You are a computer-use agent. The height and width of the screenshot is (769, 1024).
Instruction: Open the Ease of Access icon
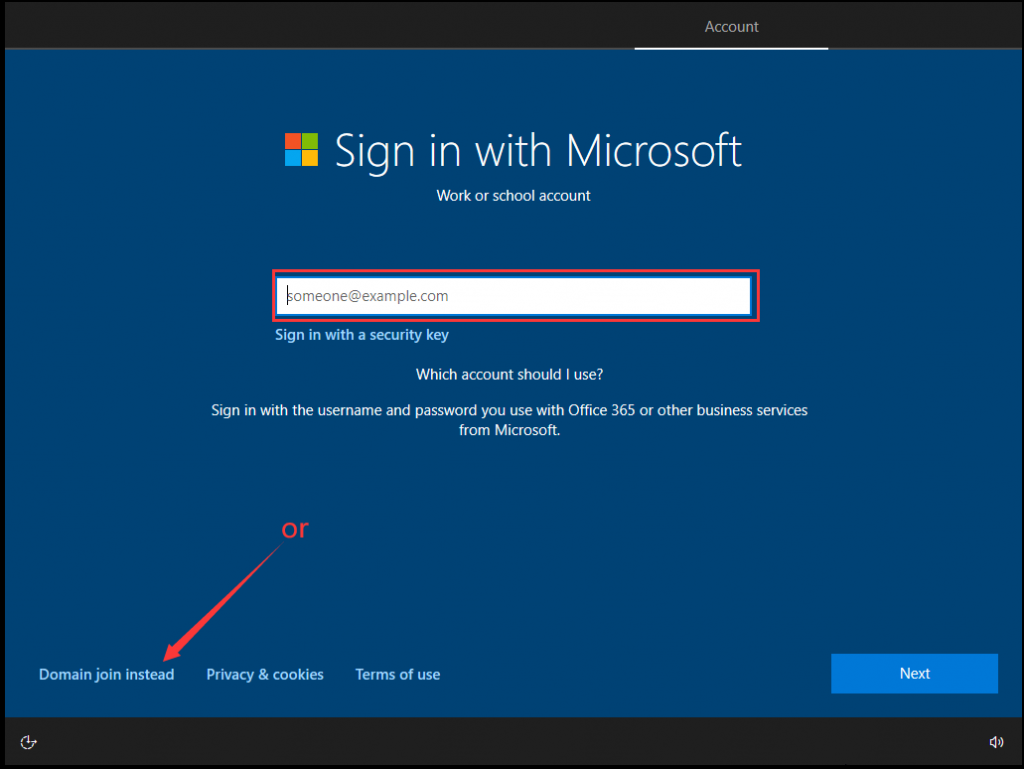[x=28, y=742]
